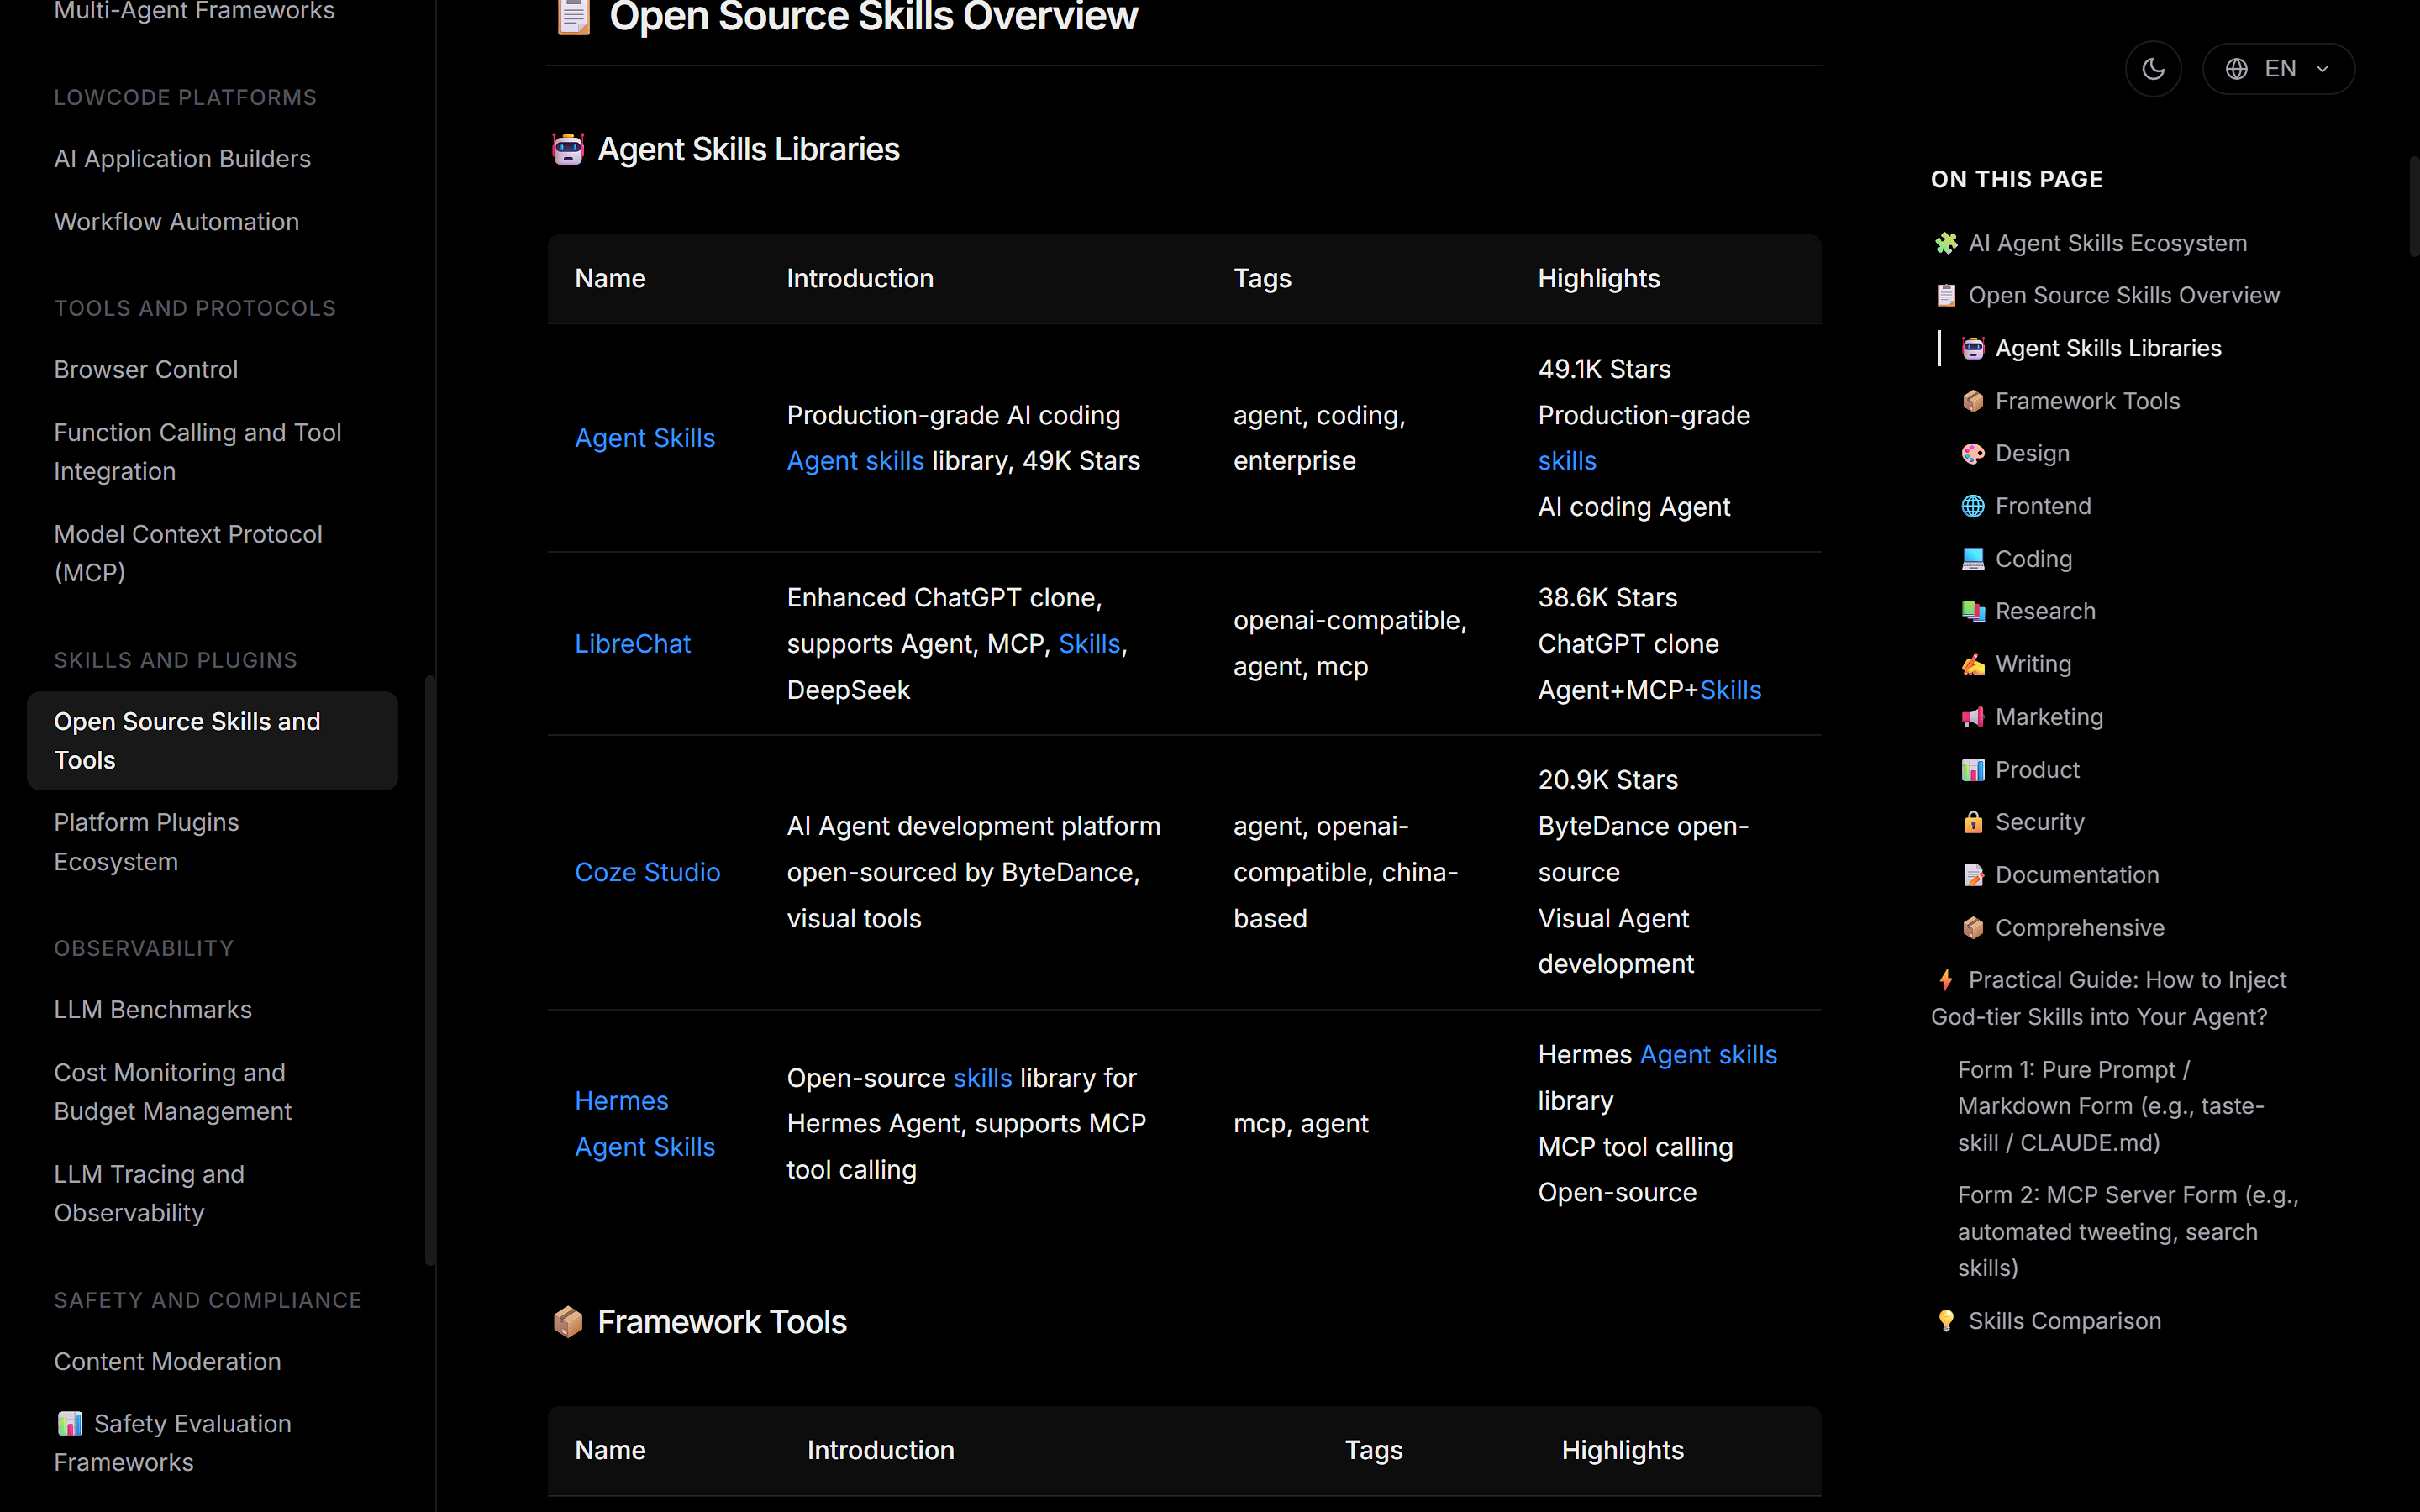Click the package icon next to Framework Tools in page outline
This screenshot has width=2420, height=1512.
pyautogui.click(x=1973, y=401)
